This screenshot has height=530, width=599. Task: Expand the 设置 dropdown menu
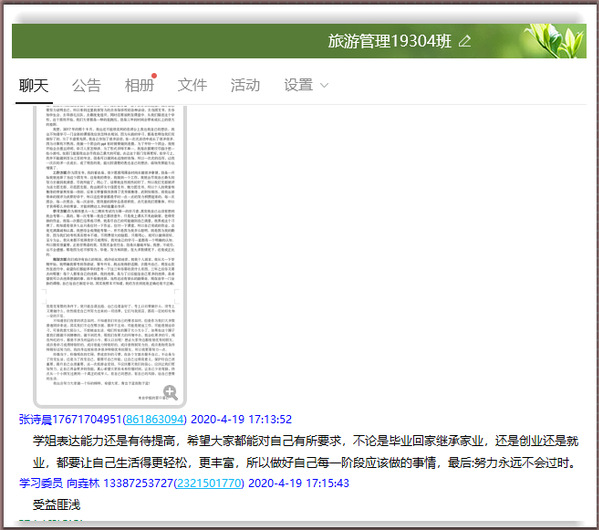(306, 85)
